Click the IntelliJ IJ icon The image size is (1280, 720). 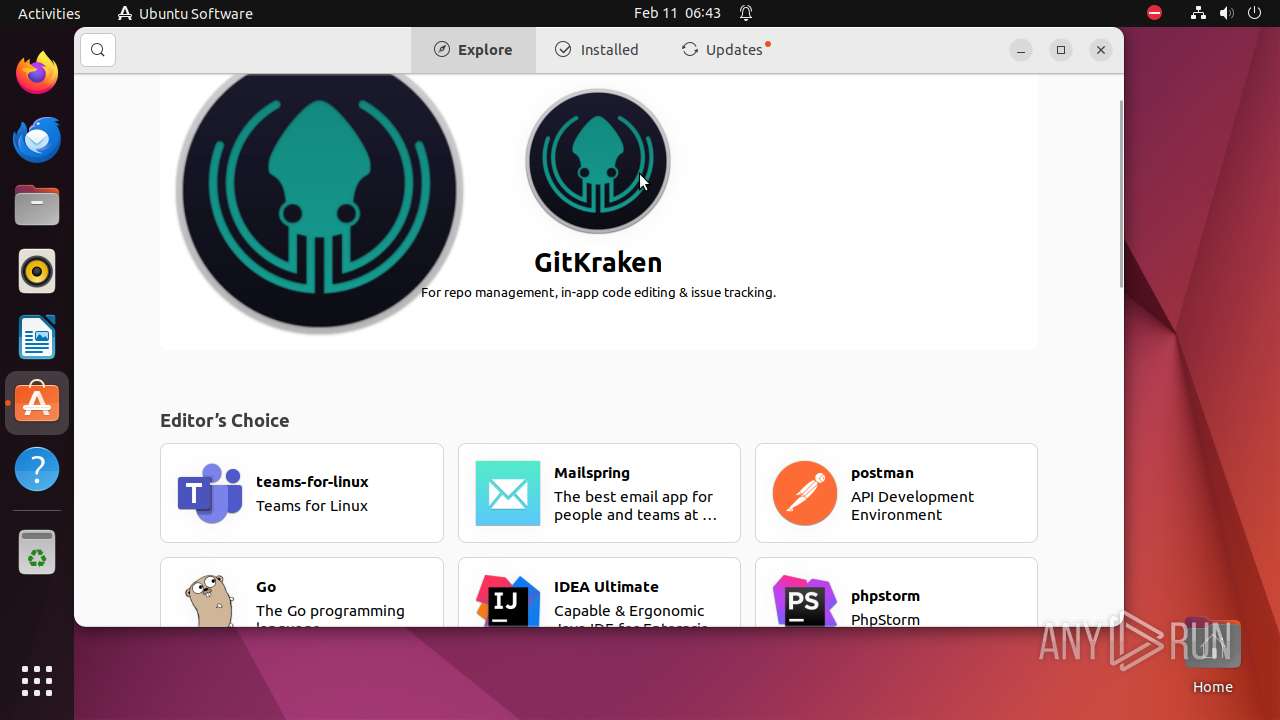pos(508,600)
